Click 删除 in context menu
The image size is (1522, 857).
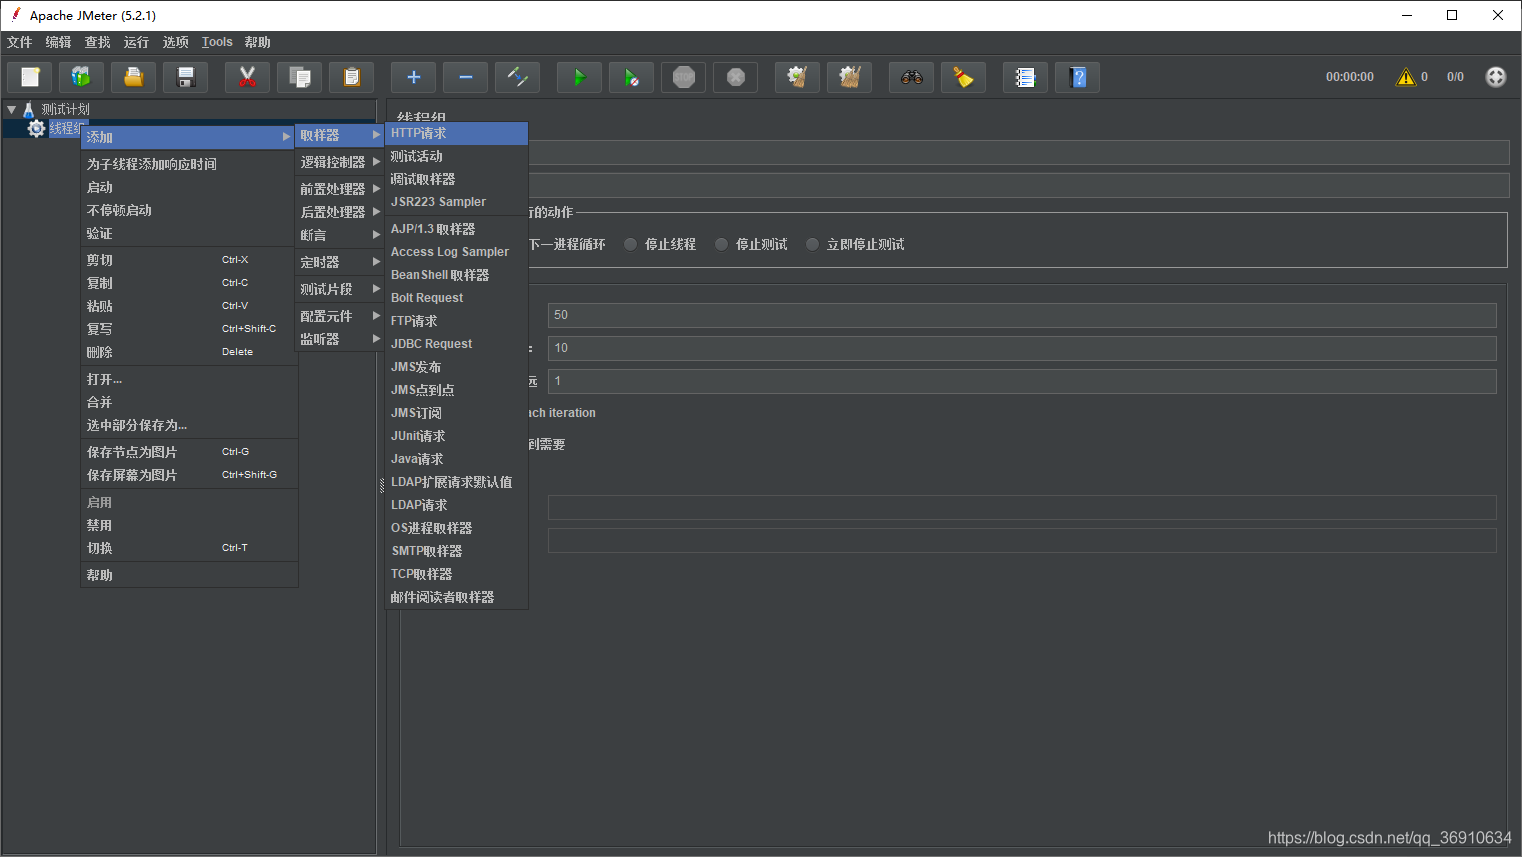pos(189,352)
